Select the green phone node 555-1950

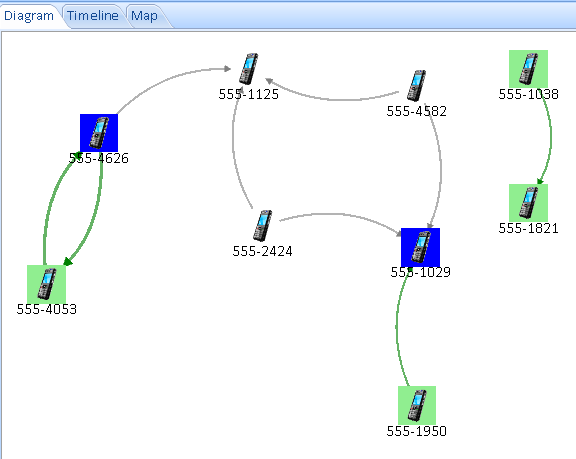pos(417,405)
